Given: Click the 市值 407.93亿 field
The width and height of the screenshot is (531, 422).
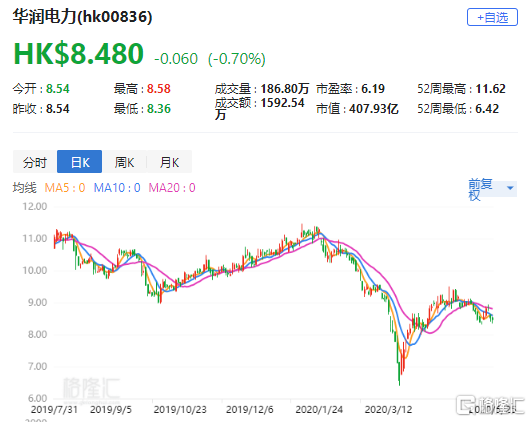Looking at the screenshot, I should coord(357,109).
